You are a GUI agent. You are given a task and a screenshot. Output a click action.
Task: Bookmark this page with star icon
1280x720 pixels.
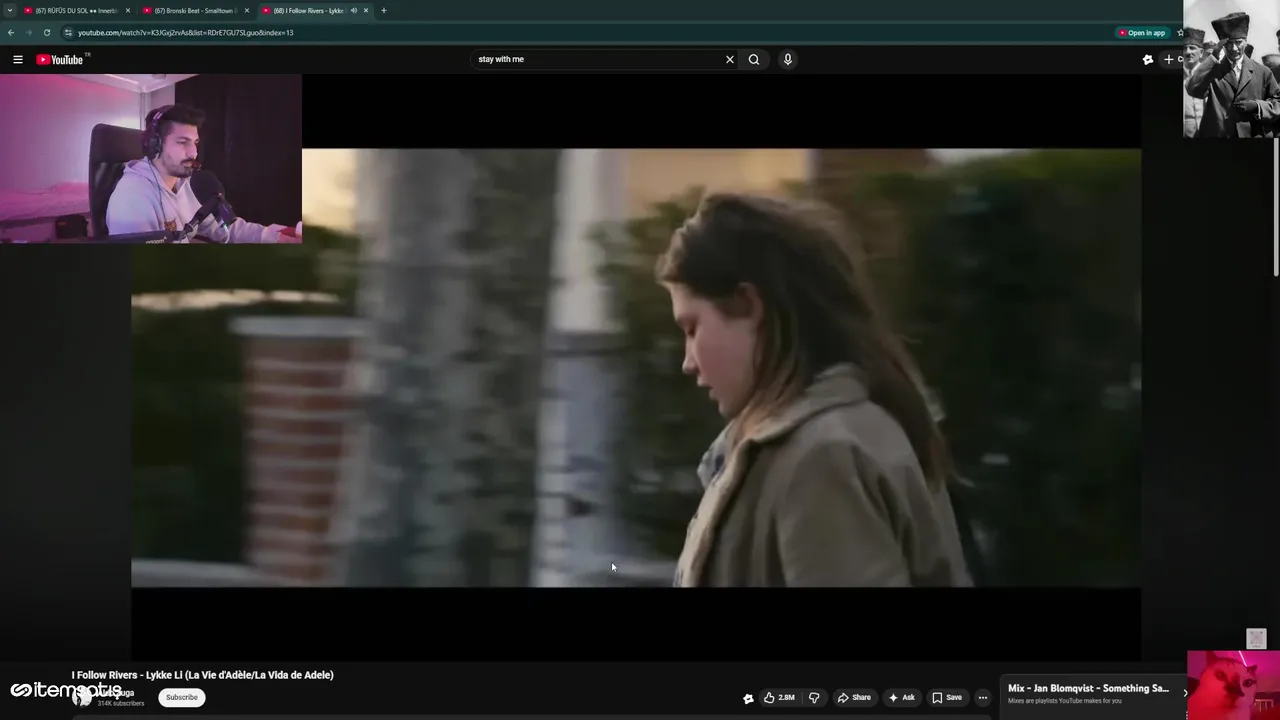point(1180,32)
